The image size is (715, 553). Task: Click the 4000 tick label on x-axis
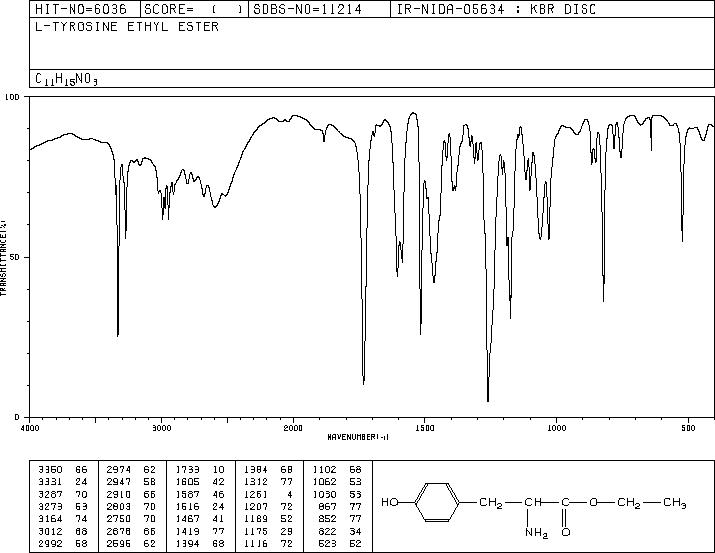coord(30,428)
